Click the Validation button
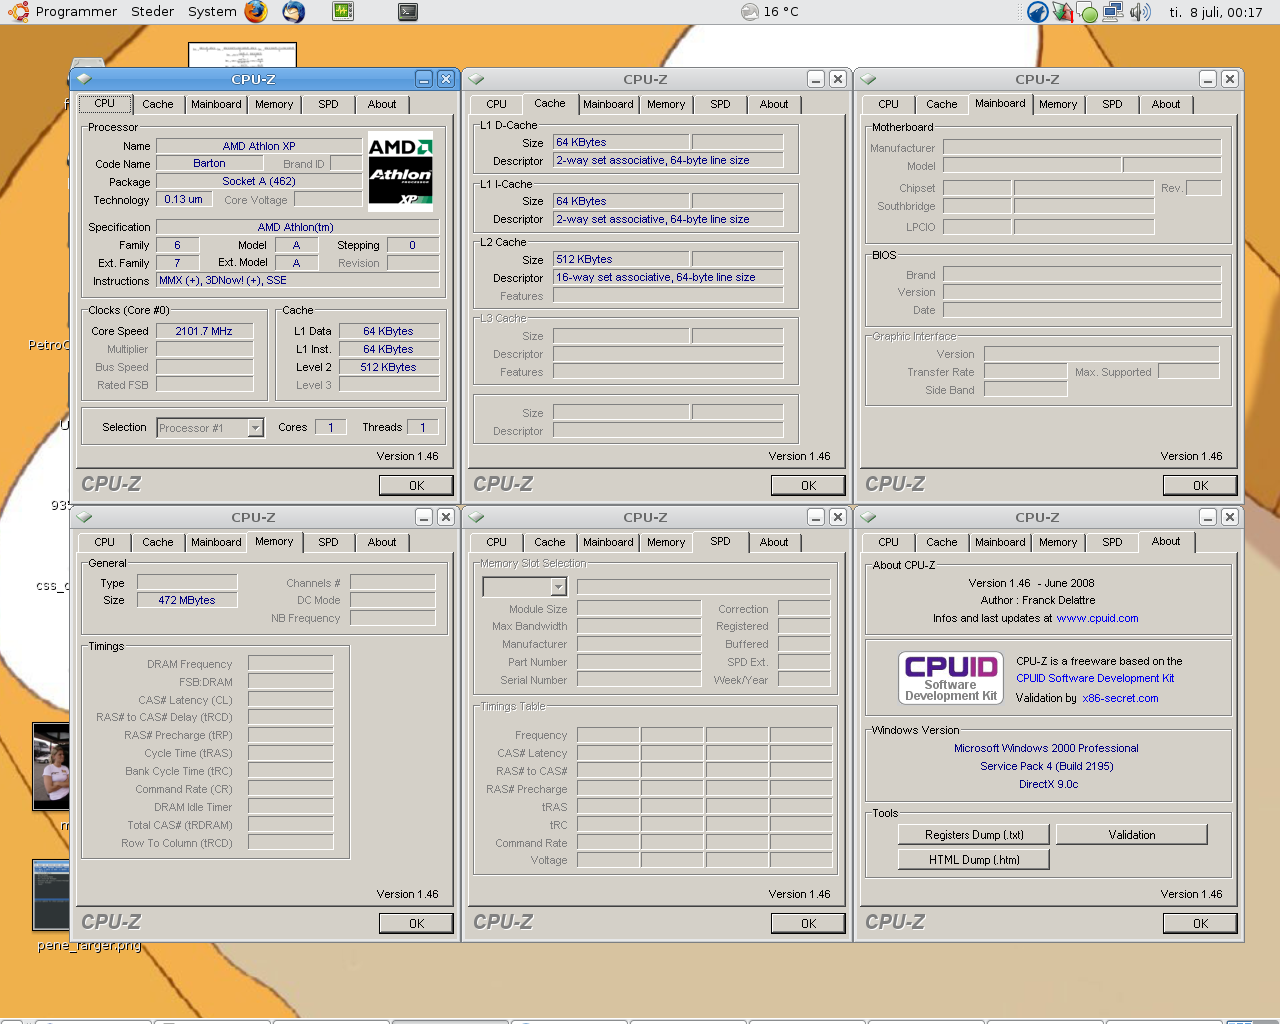Viewport: 1280px width, 1024px height. 1132,834
